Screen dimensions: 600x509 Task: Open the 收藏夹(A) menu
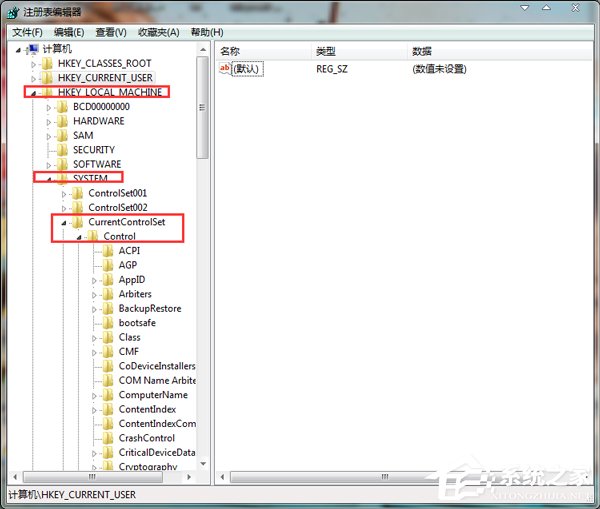158,32
